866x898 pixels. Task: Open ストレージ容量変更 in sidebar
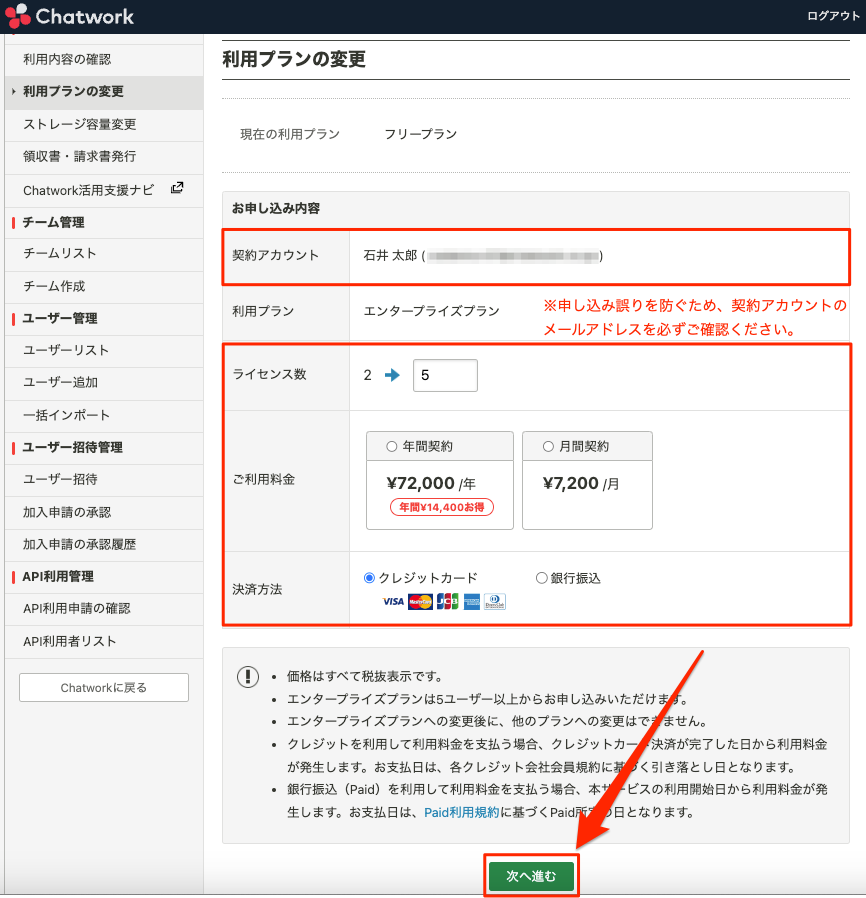[104, 125]
